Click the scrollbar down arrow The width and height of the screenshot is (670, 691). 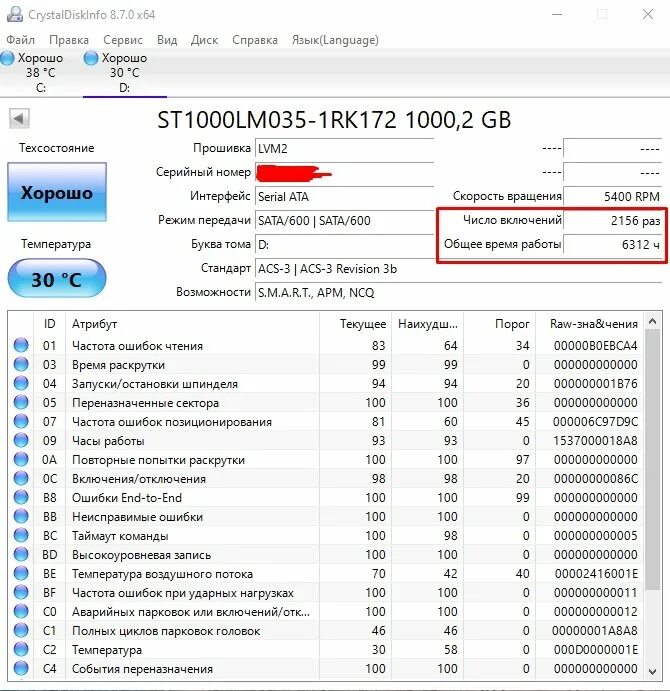tap(653, 671)
